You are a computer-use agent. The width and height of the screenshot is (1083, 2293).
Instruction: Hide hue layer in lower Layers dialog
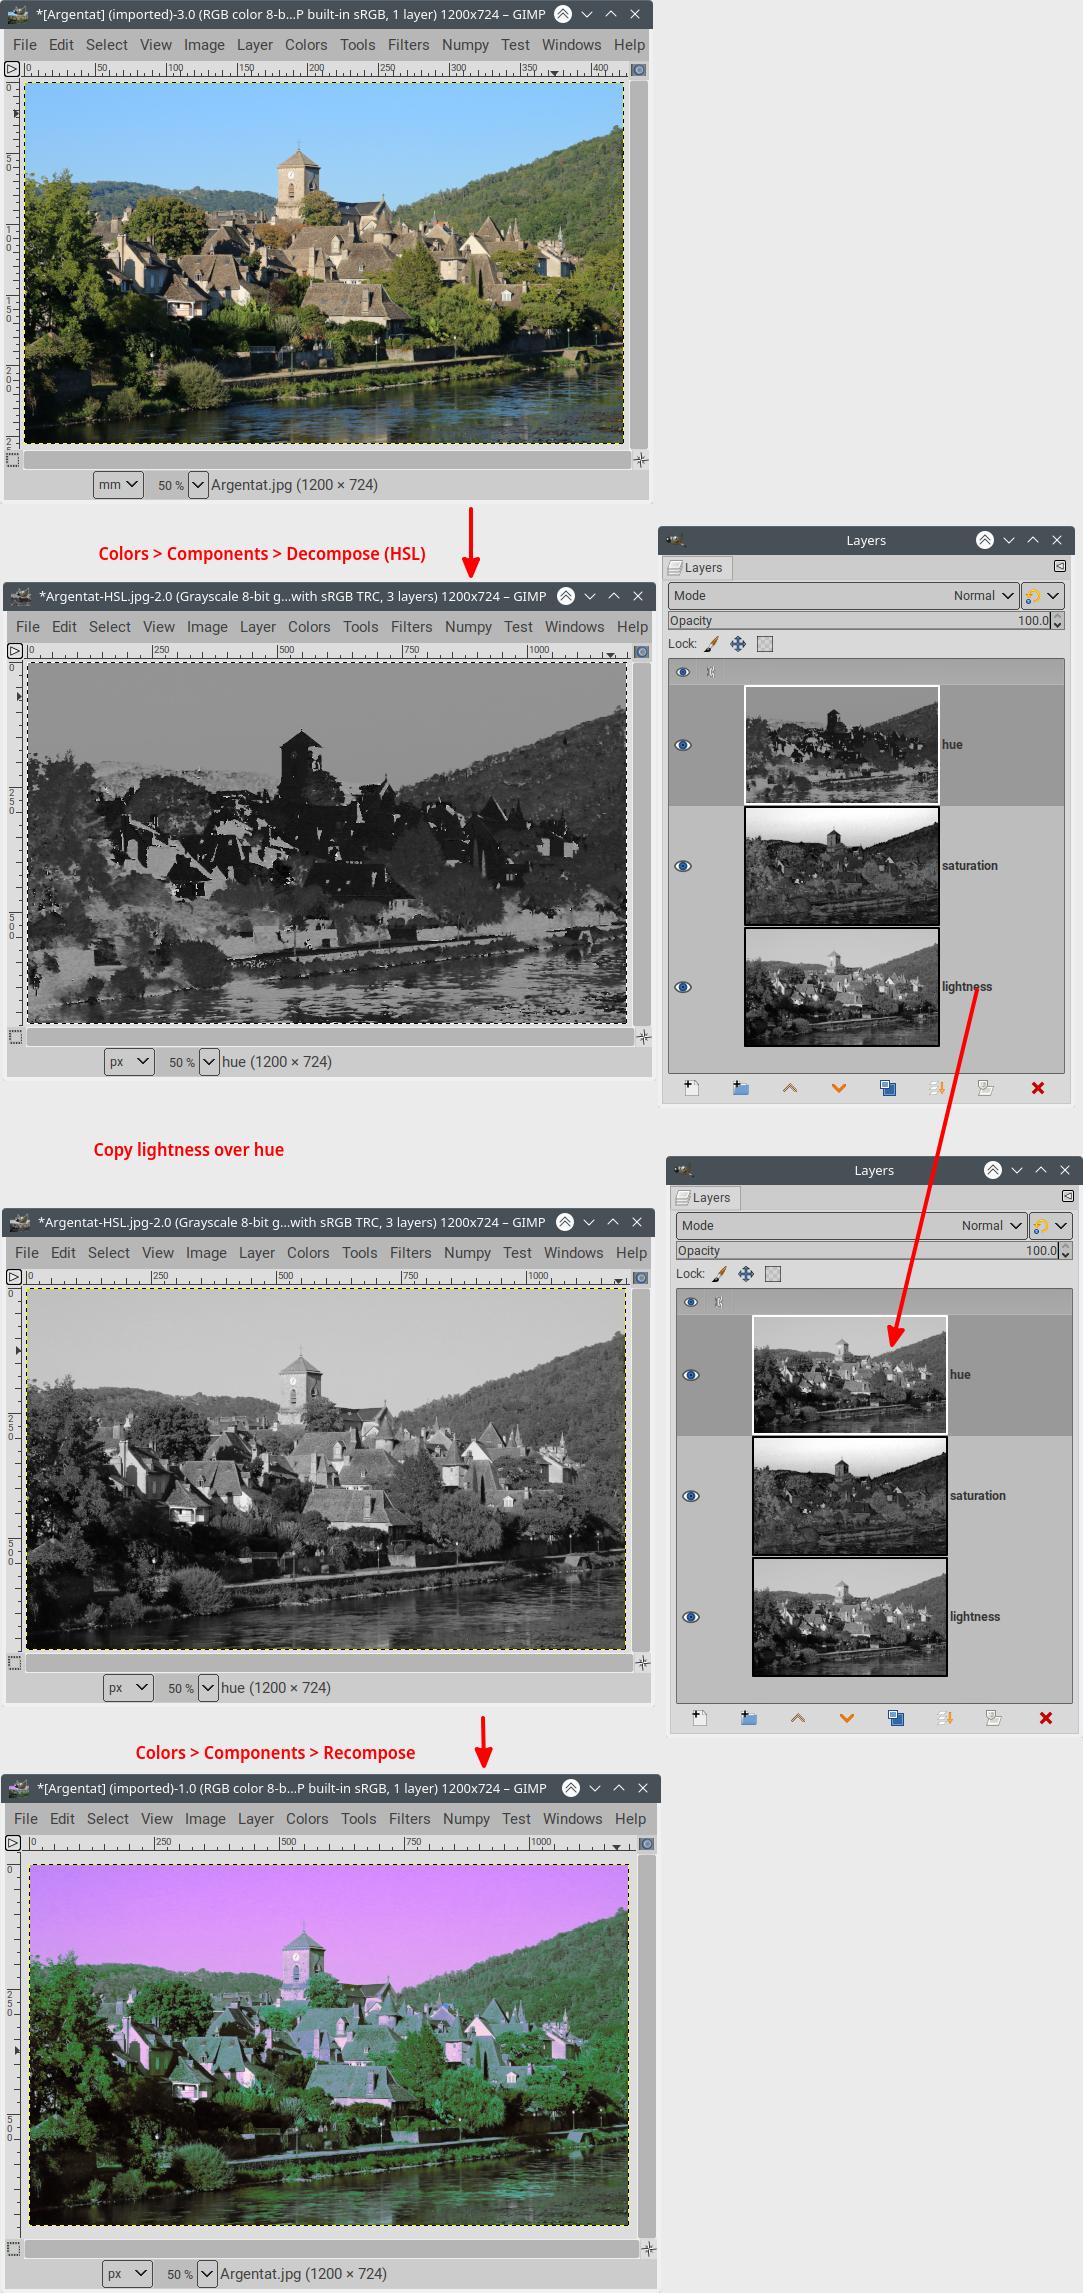pyautogui.click(x=691, y=1375)
